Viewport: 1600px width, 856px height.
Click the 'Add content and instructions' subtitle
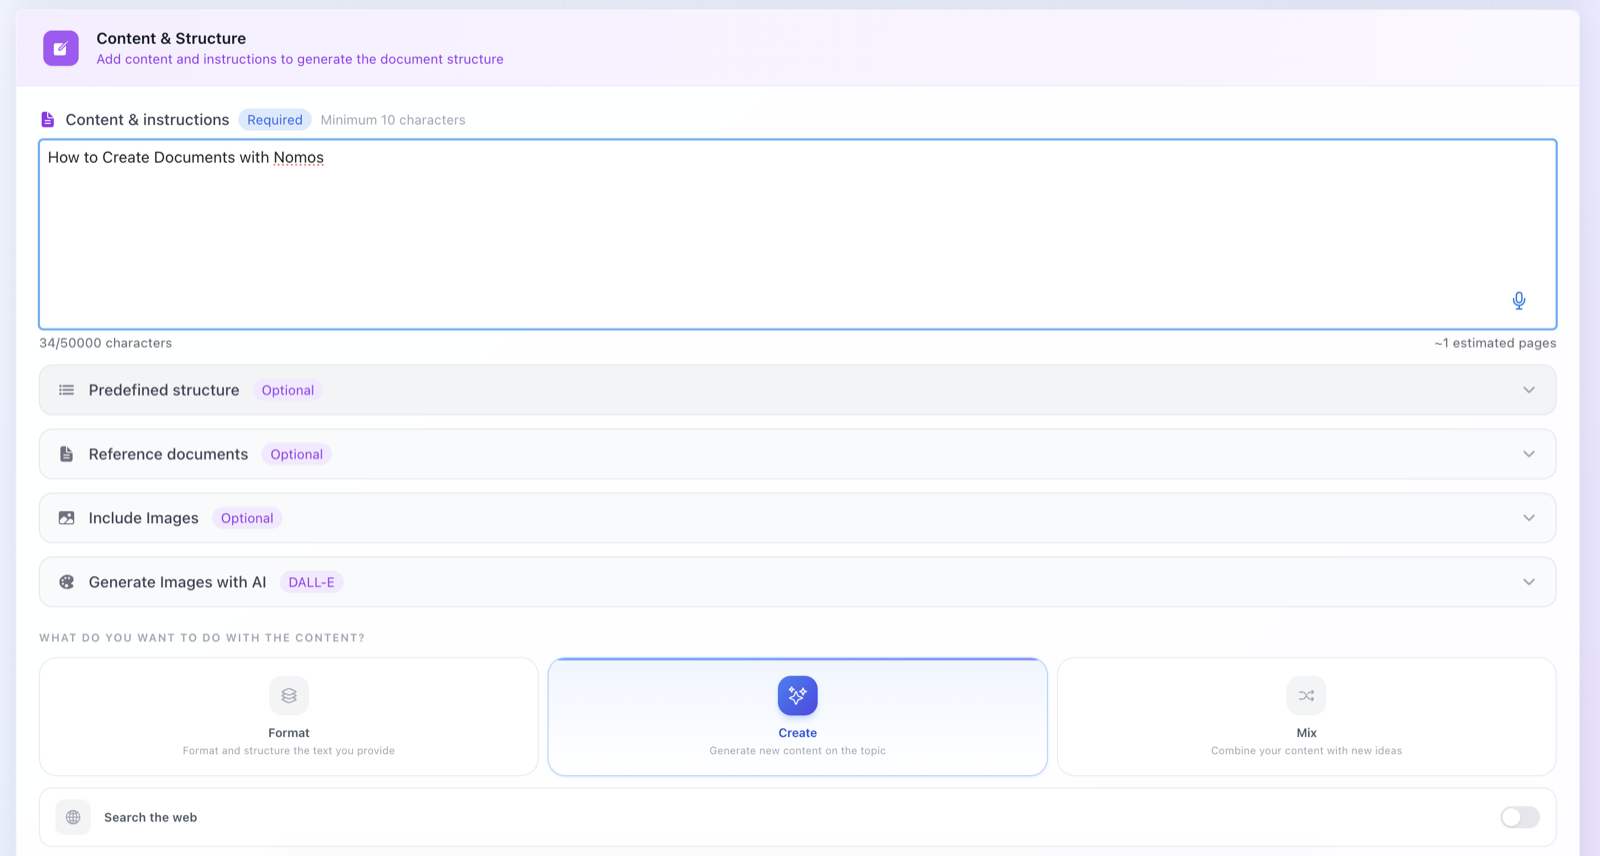[x=300, y=59]
